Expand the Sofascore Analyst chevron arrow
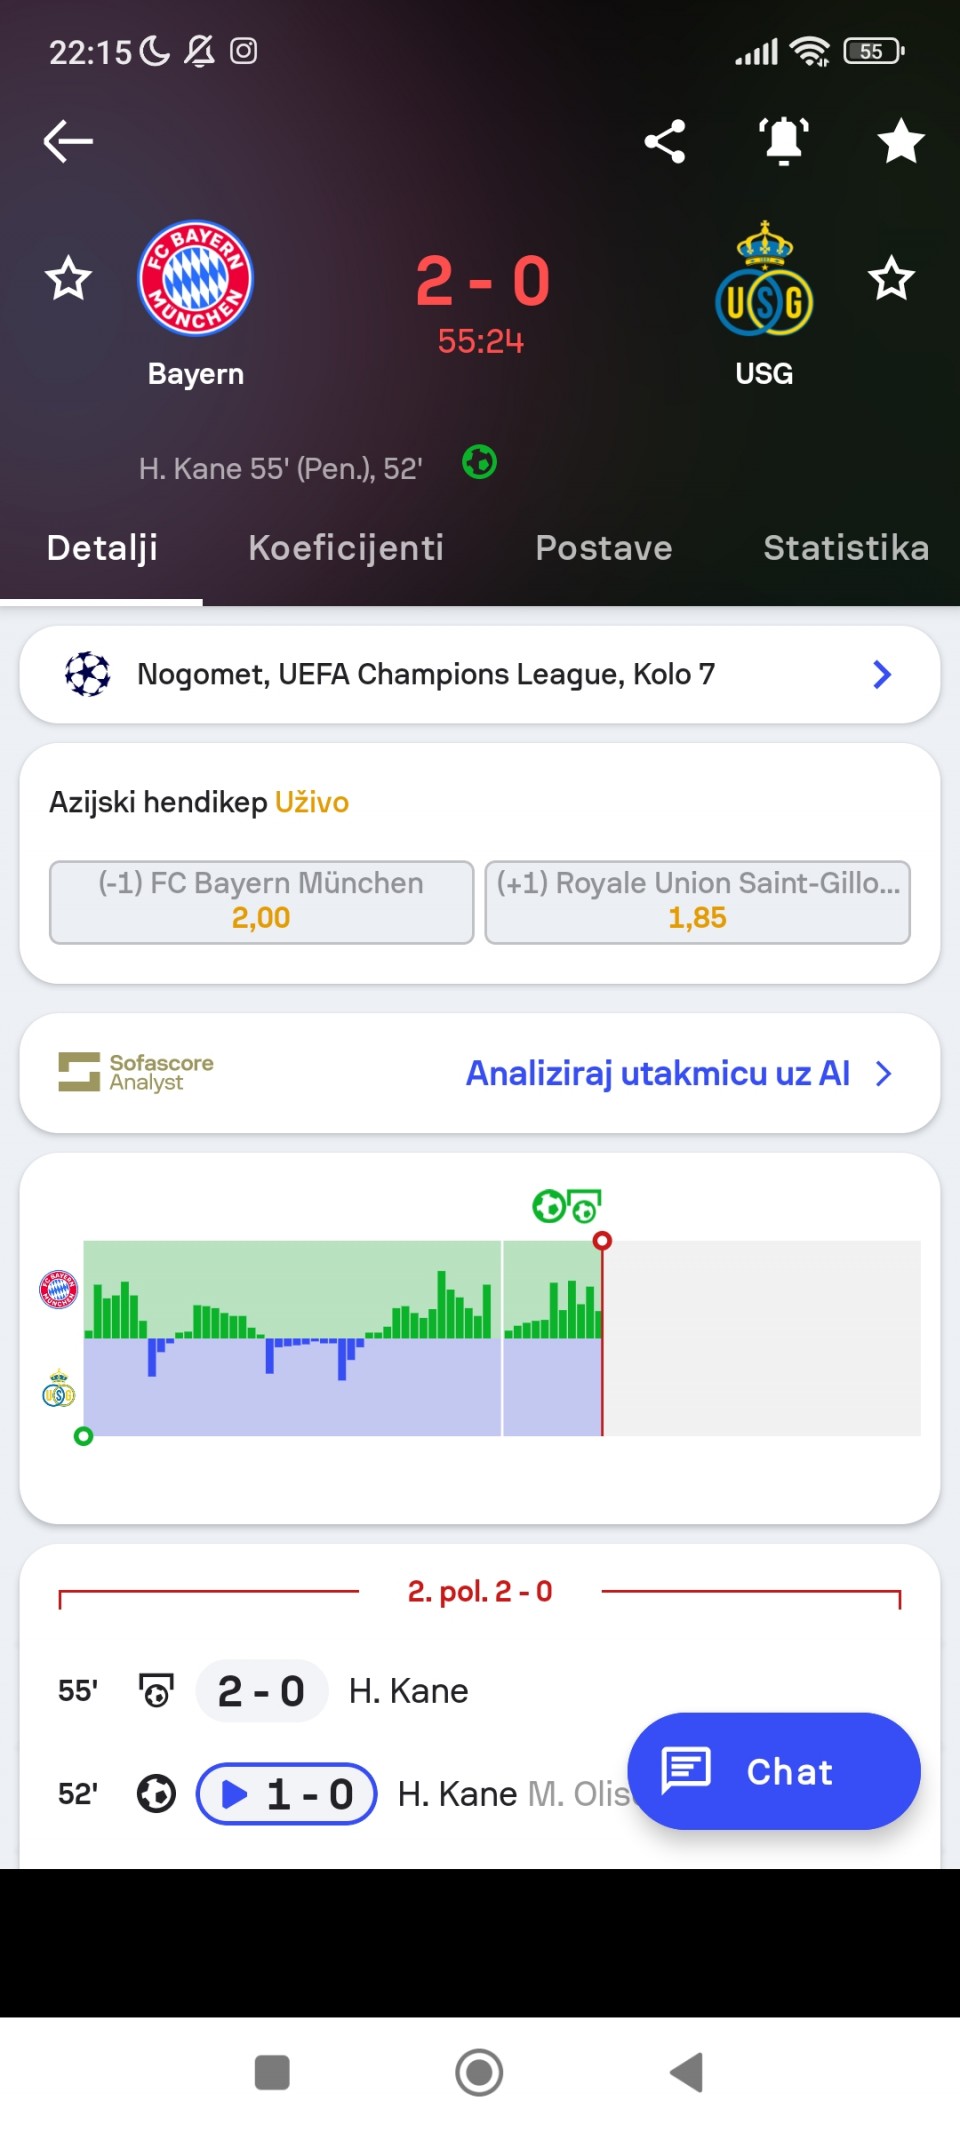This screenshot has width=960, height=2133. 883,1074
